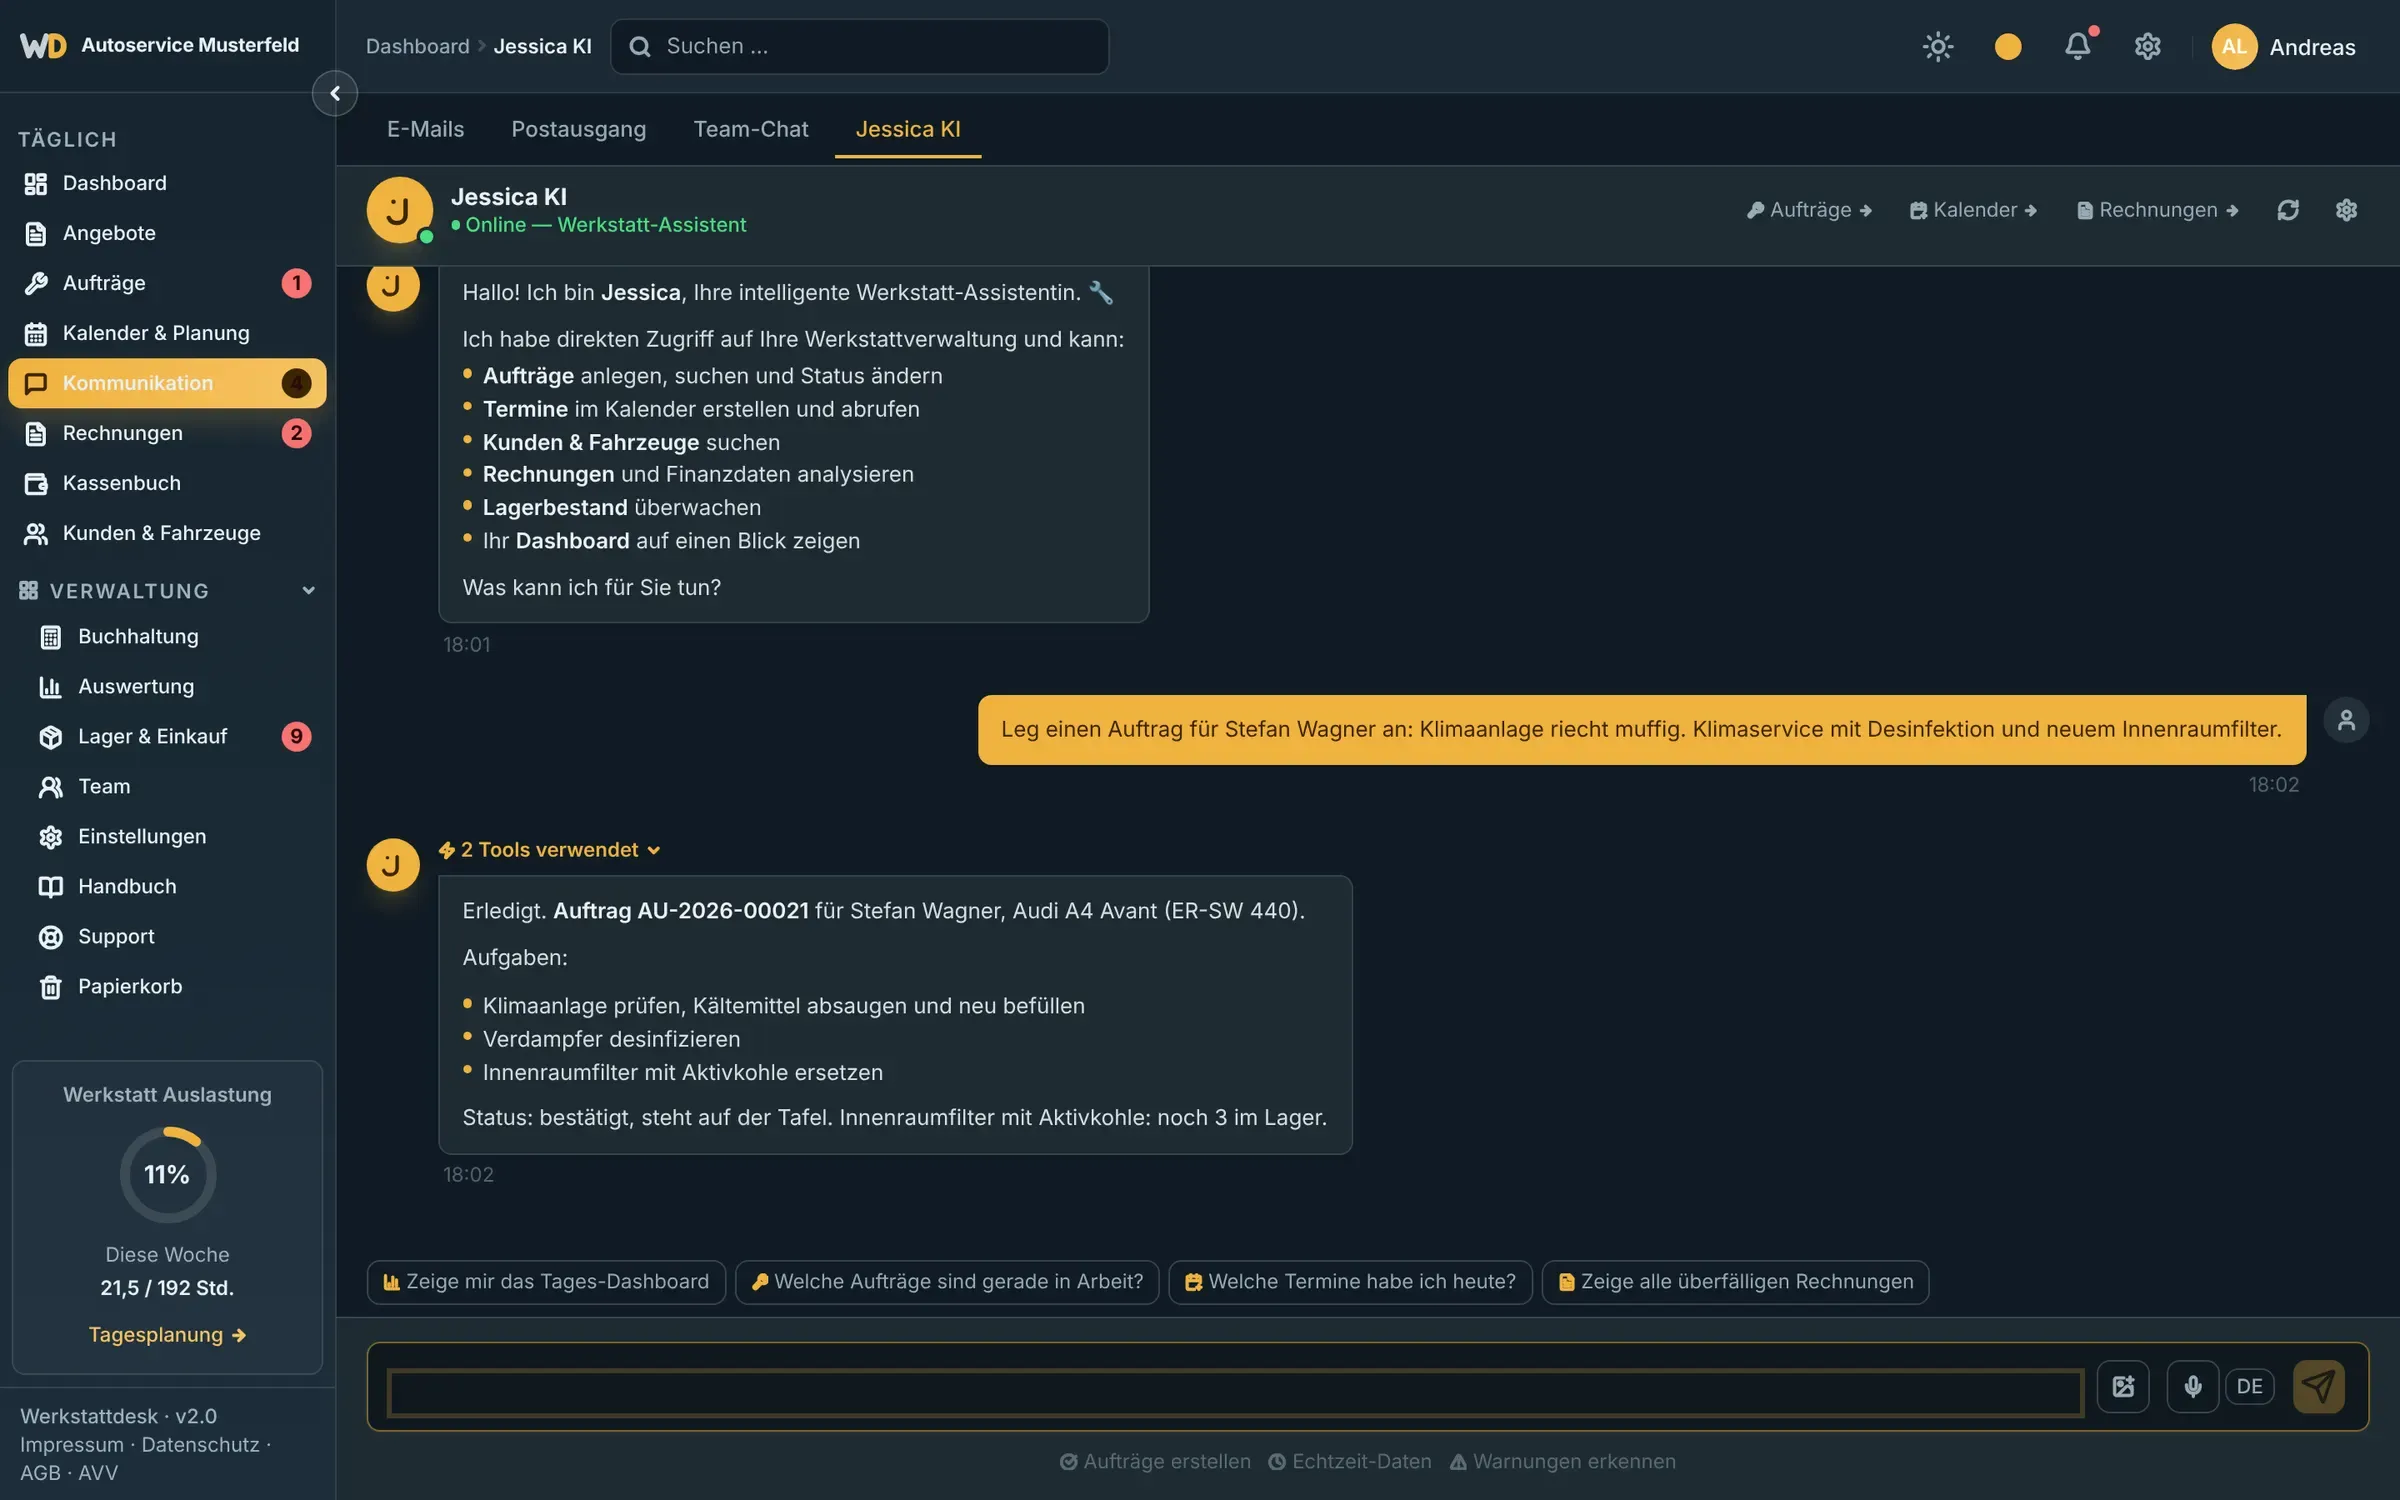Image resolution: width=2400 pixels, height=1500 pixels.
Task: Switch to the E-Mails tab
Action: (425, 129)
